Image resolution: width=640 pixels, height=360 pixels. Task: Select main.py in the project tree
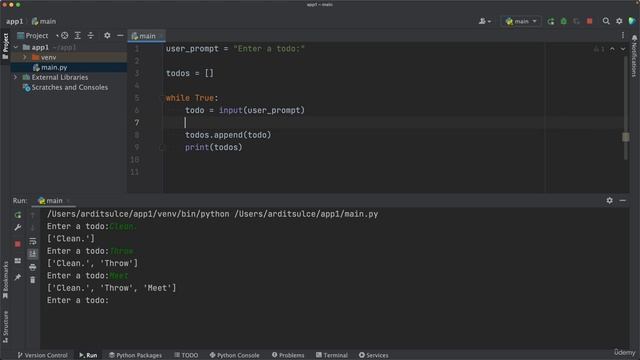pos(54,67)
